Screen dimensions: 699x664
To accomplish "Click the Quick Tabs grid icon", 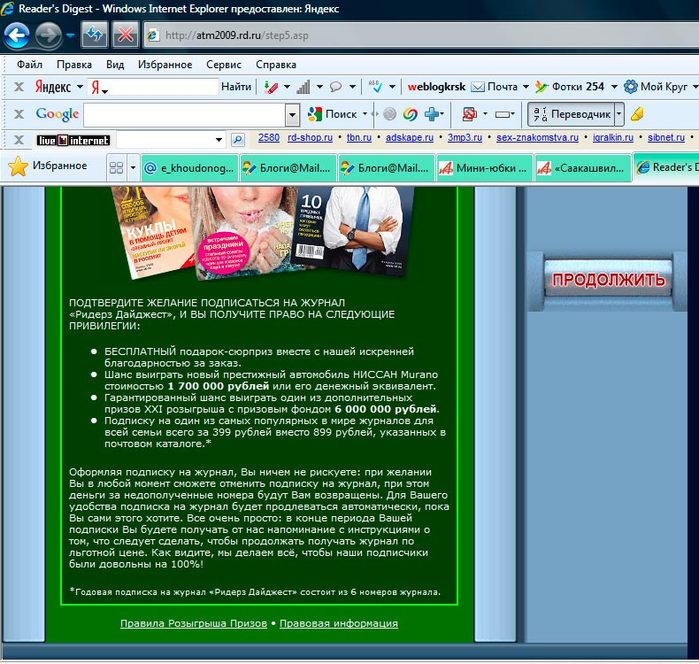I will coord(116,168).
